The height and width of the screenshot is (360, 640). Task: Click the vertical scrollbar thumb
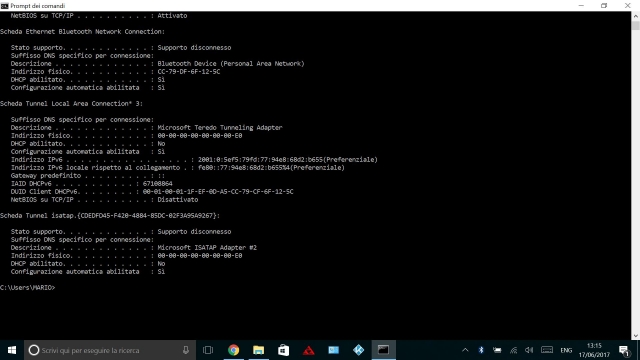click(x=636, y=25)
